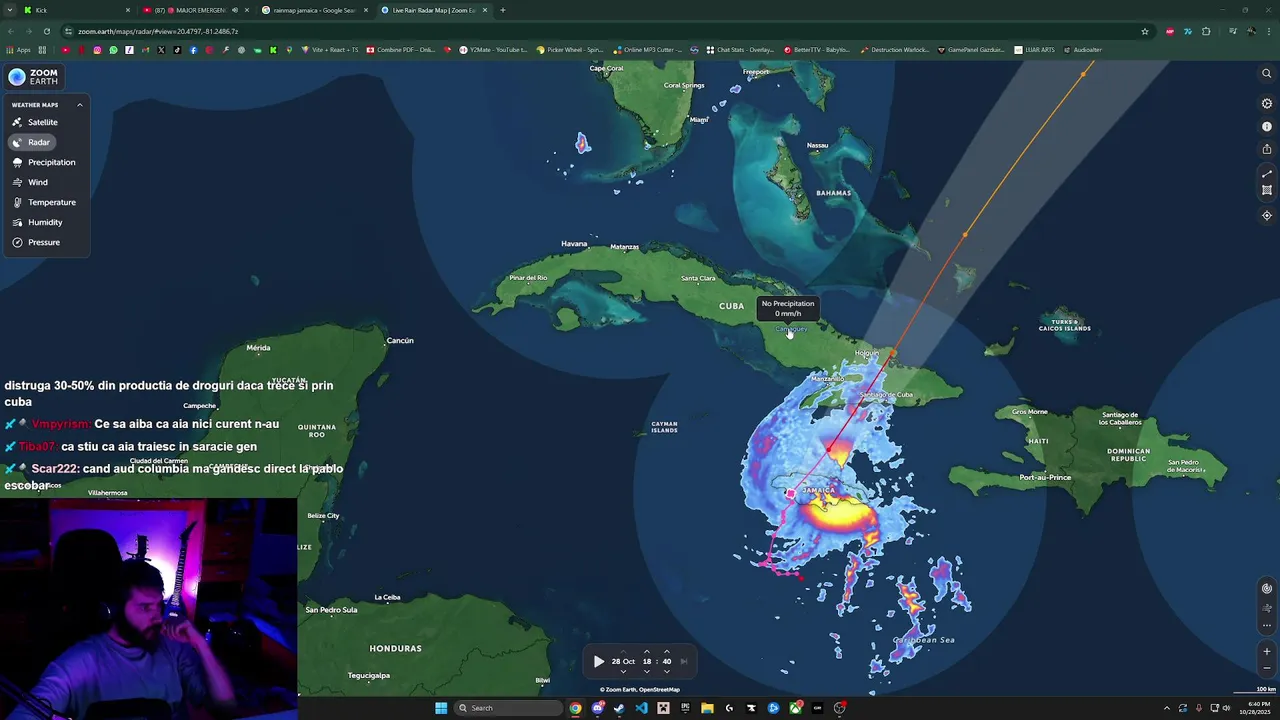Switch to rainmap jamaica Google Search tab
The height and width of the screenshot is (720, 1280).
pos(314,10)
